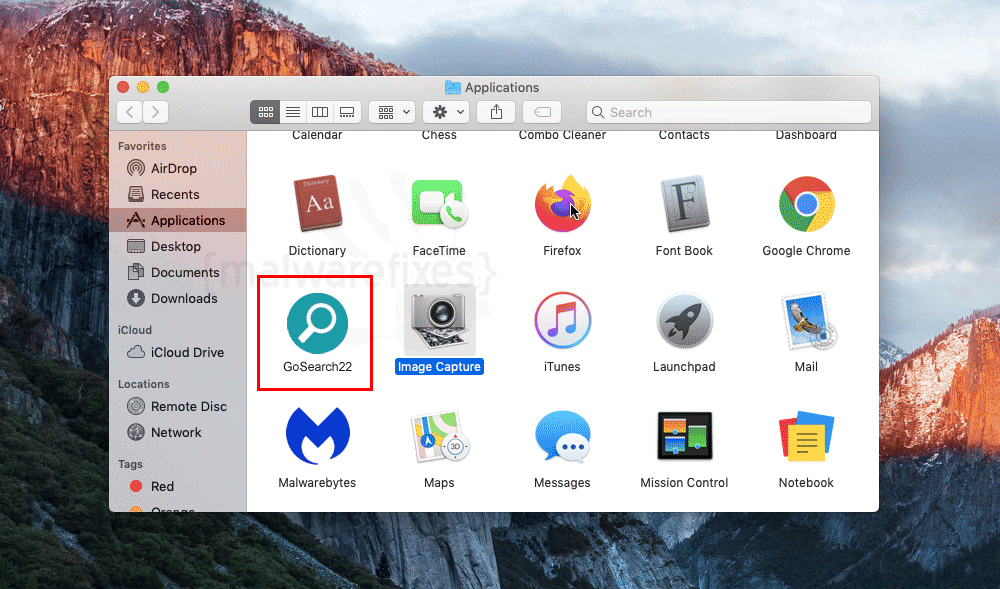Screen dimensions: 1000x589
Task: Go back with the left chevron button
Action: [x=129, y=112]
